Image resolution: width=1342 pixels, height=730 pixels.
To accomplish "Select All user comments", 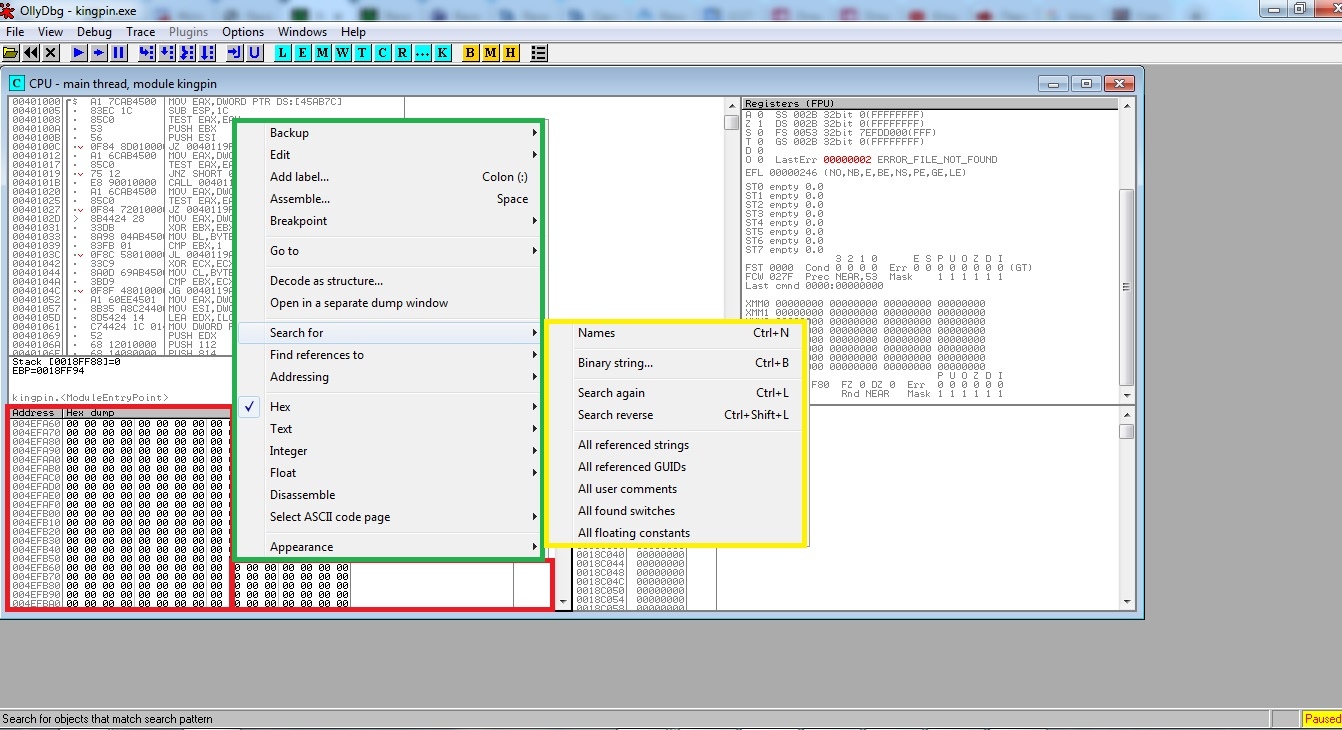I will pos(675,489).
